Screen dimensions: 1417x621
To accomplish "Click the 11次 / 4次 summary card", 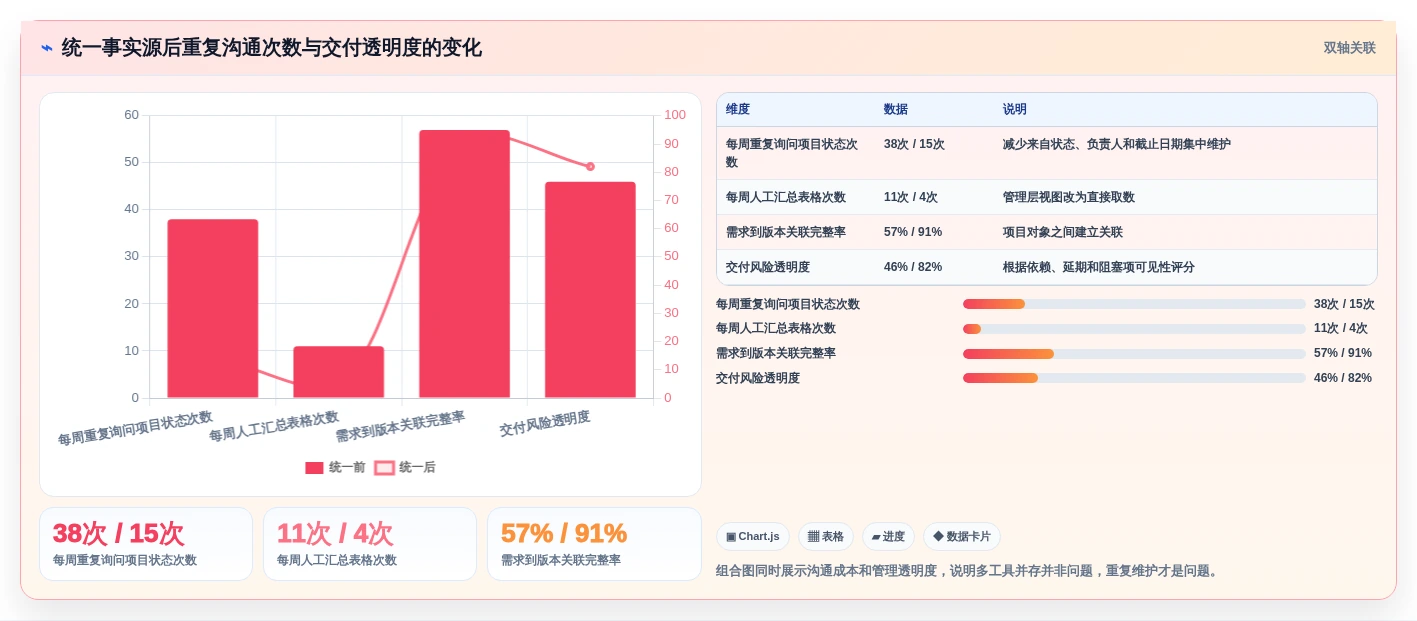I will pos(370,544).
